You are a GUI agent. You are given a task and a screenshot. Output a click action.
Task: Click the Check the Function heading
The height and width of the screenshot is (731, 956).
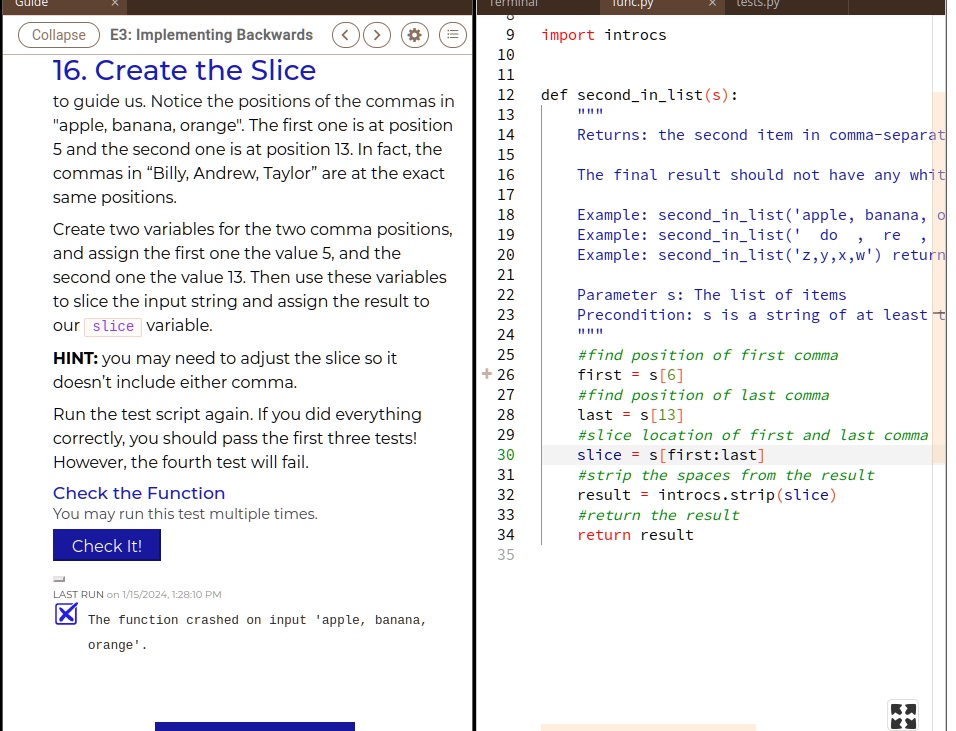[139, 493]
